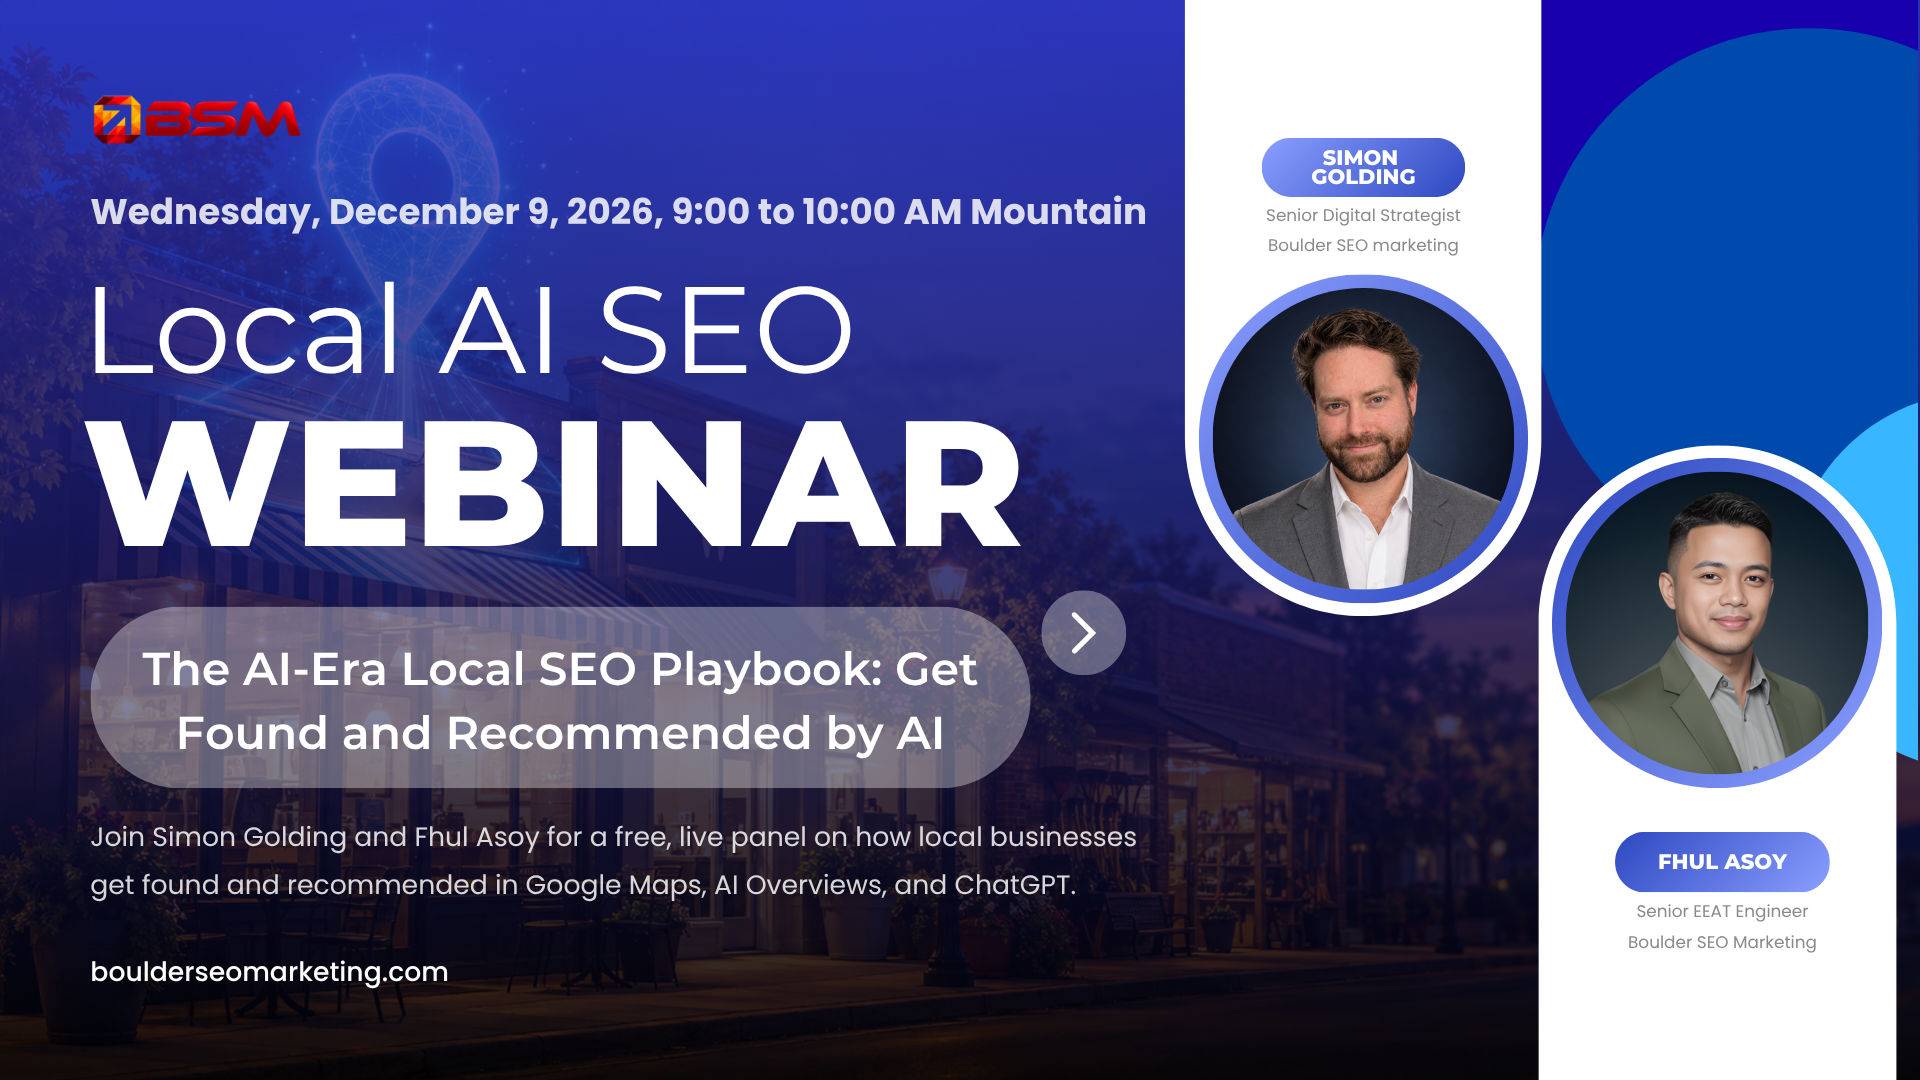Open the boulderseomarketing.com link
Image resolution: width=1920 pixels, height=1080 pixels.
[x=269, y=972]
